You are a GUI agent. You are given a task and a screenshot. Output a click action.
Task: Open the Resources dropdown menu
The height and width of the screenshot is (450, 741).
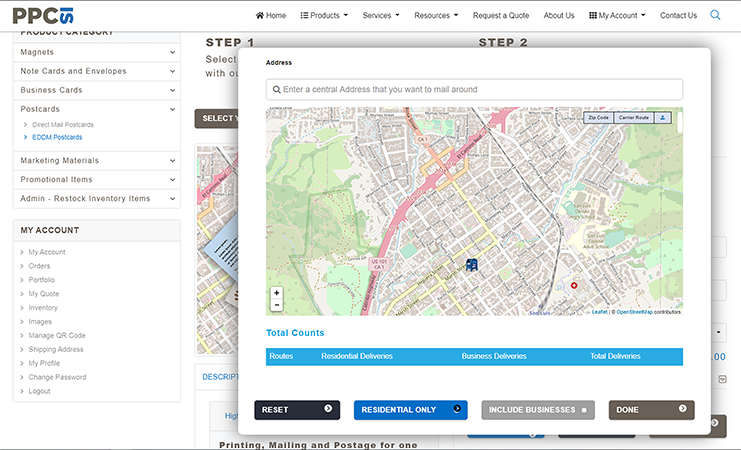(x=436, y=15)
